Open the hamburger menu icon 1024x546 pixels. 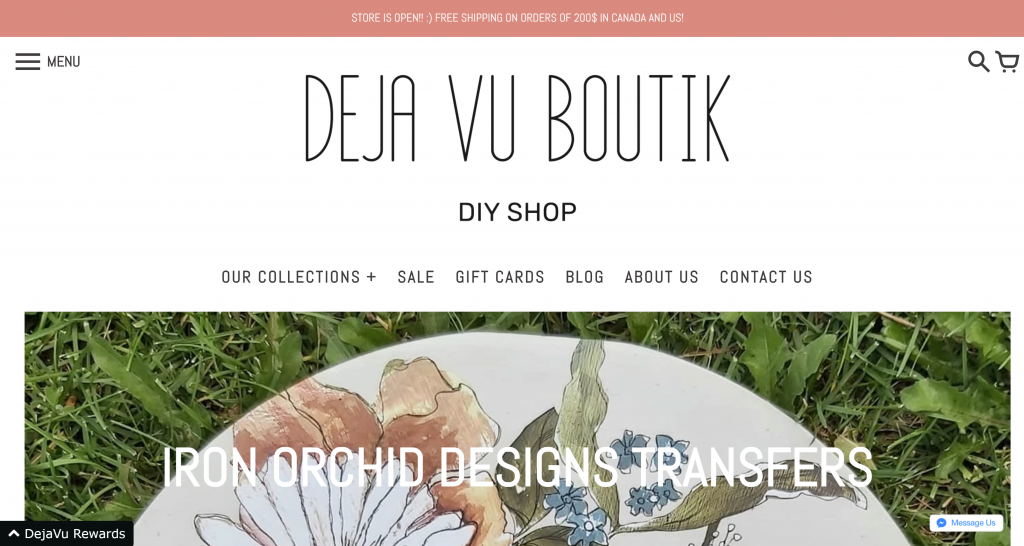pos(27,61)
